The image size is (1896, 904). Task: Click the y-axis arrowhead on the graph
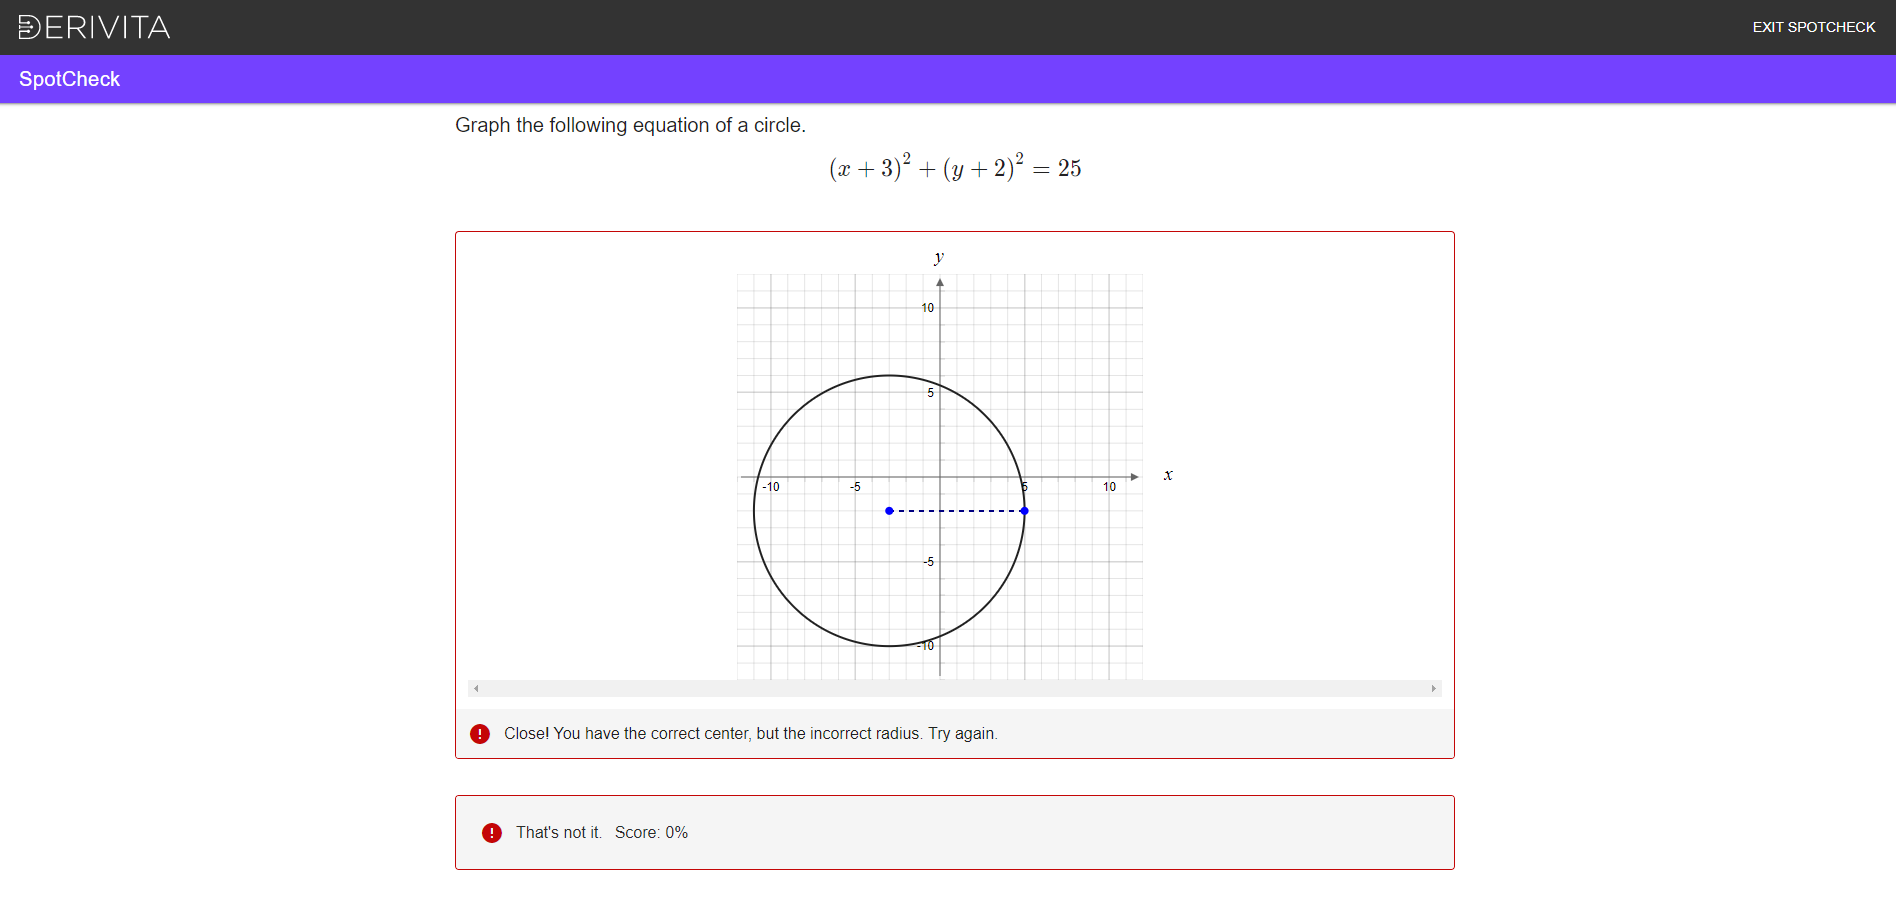point(940,283)
